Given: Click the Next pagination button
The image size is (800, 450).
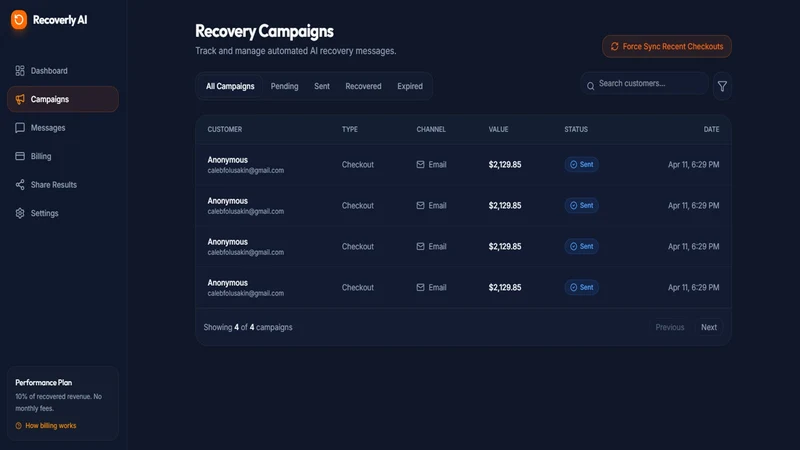Looking at the screenshot, I should (x=709, y=327).
